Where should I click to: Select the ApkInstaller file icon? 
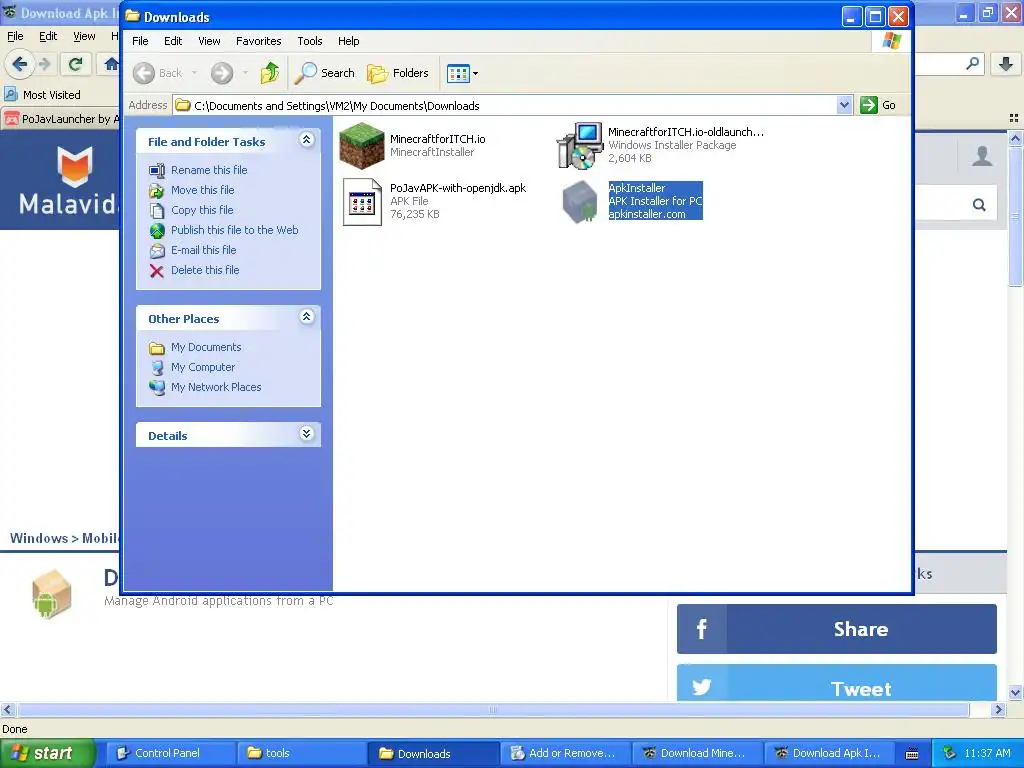coord(579,202)
